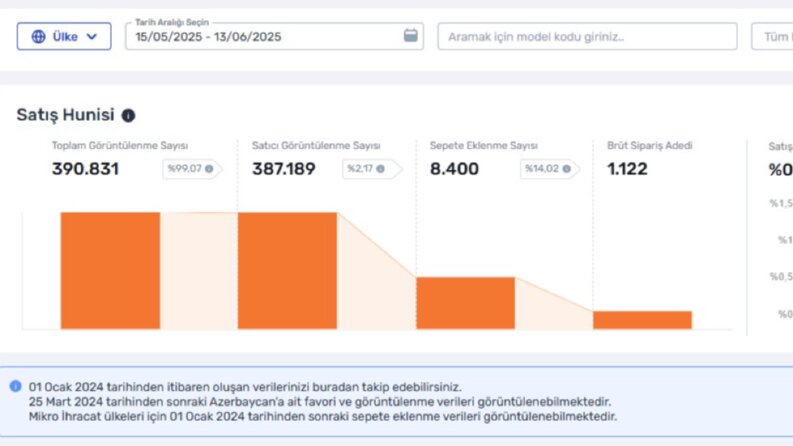Select the %2,17 conversion badge
Screen dimensions: 793x446
pyautogui.click(x=372, y=169)
